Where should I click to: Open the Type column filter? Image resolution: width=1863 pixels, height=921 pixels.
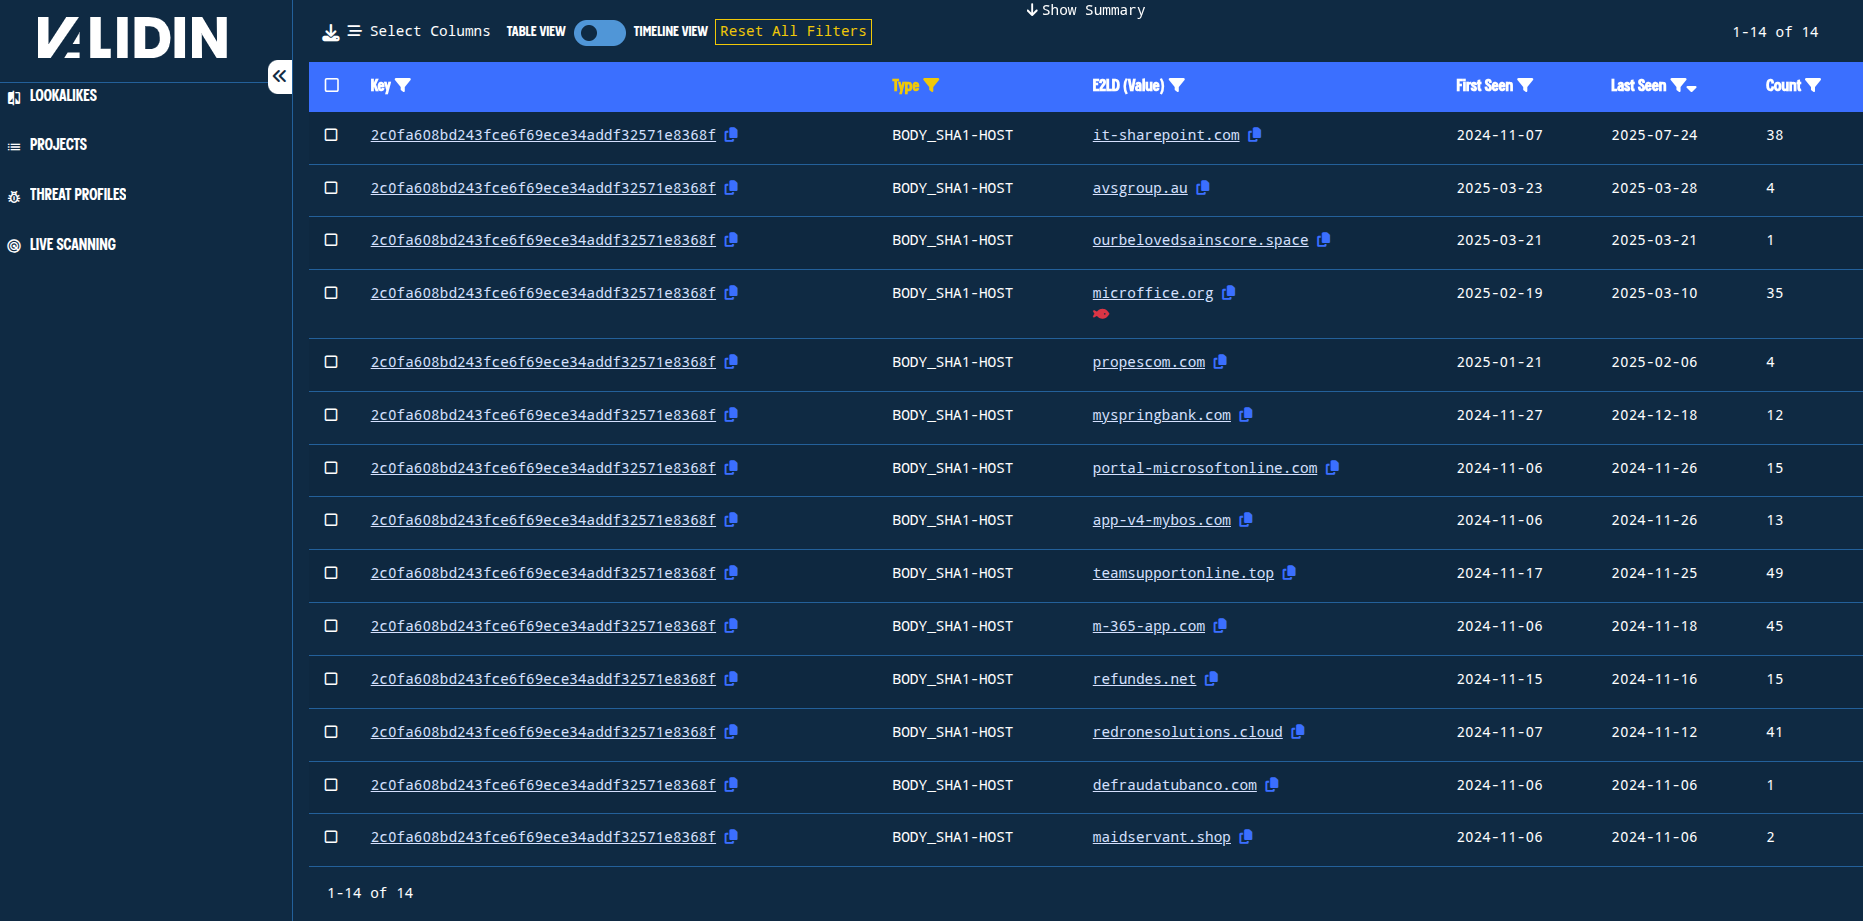[931, 86]
